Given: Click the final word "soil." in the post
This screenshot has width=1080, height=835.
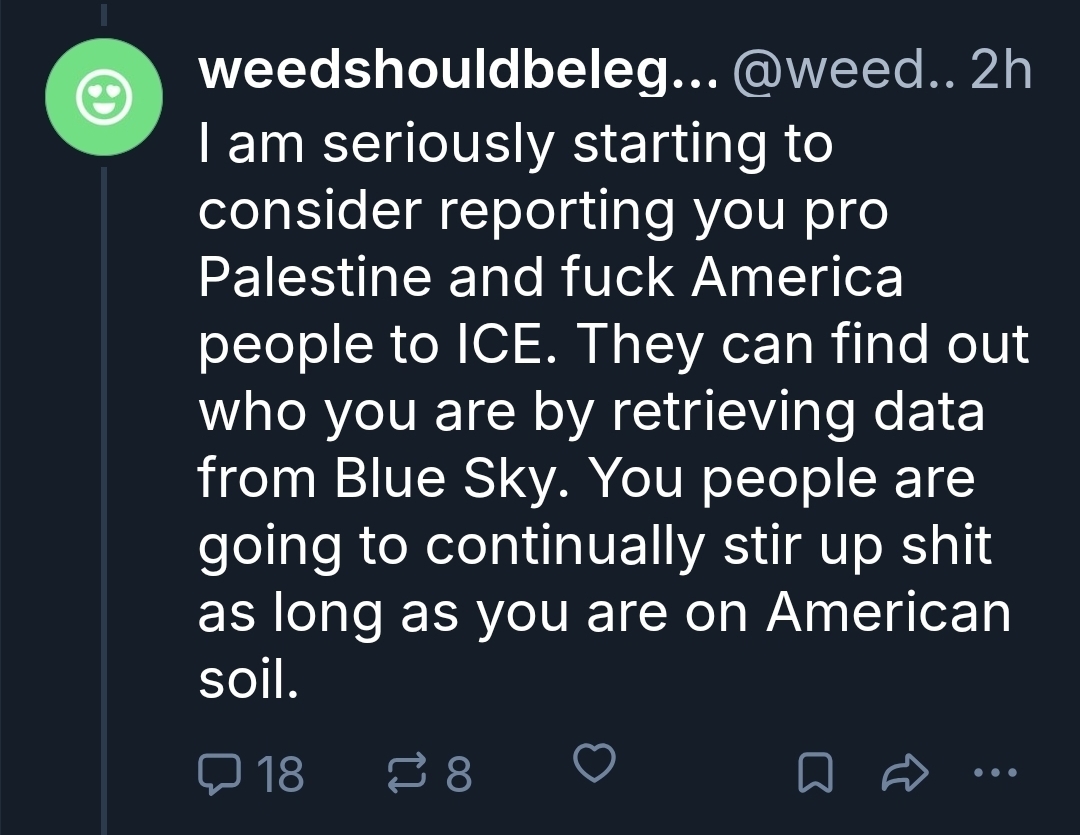Looking at the screenshot, I should tap(248, 680).
